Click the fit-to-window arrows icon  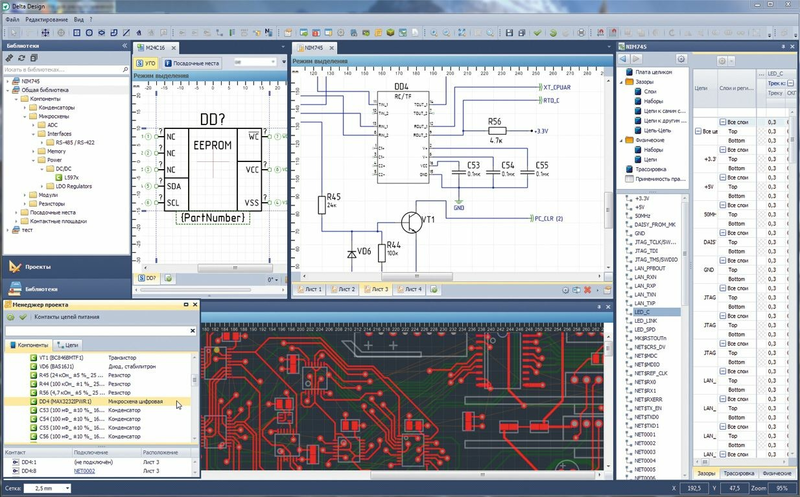point(462,33)
